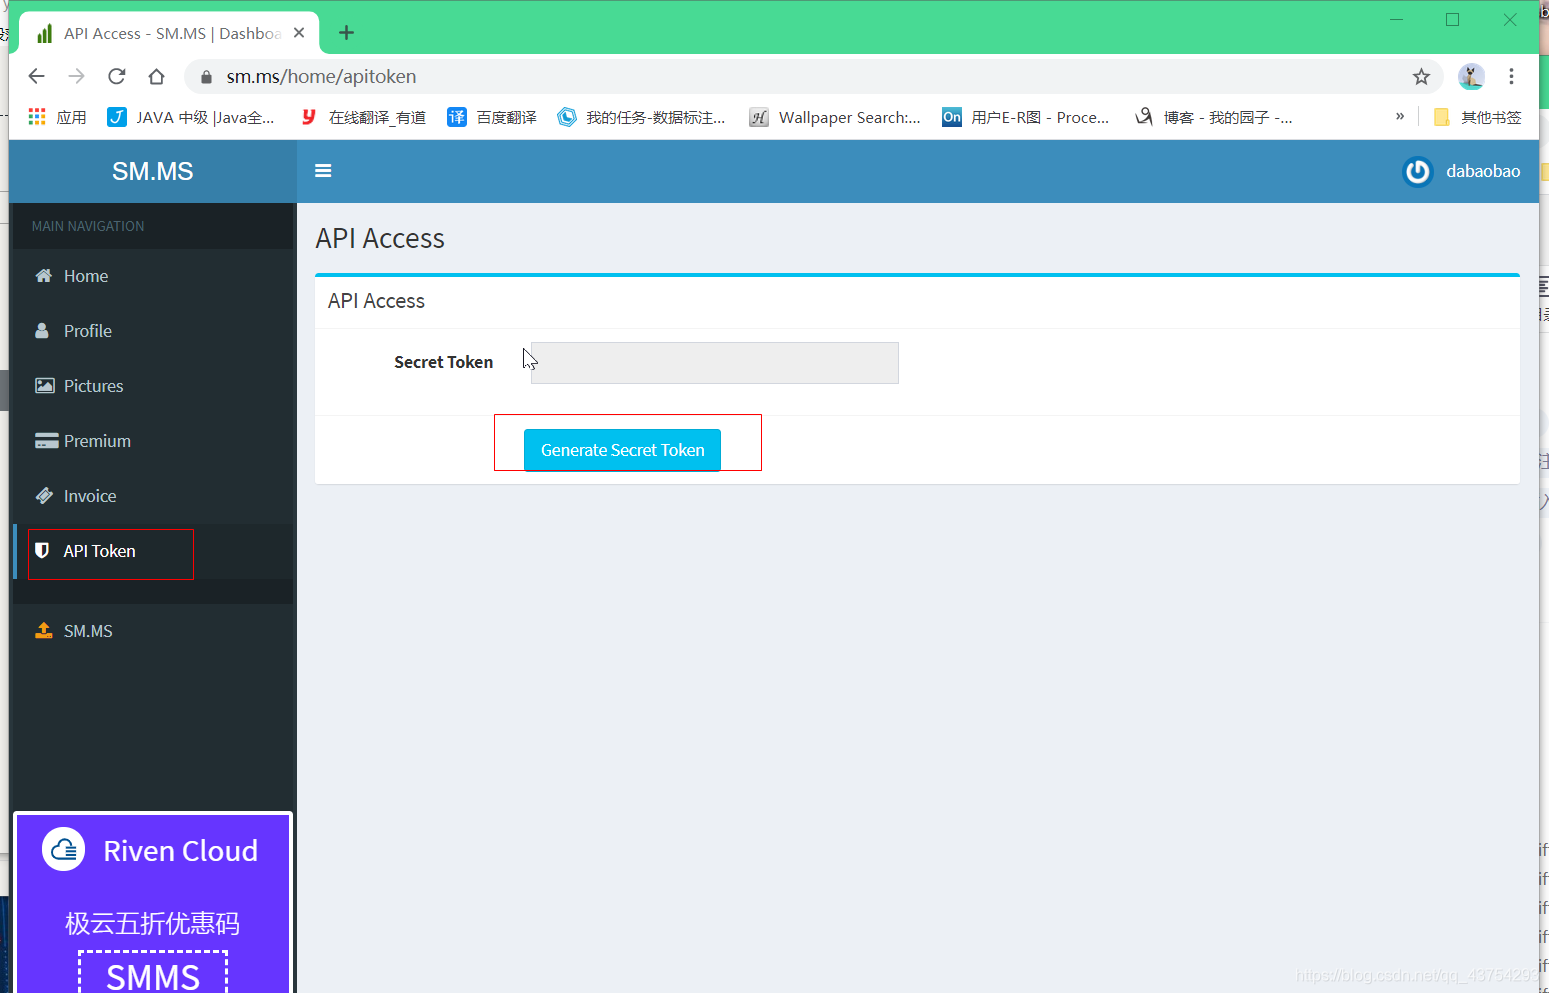1549x994 pixels.
Task: Open the dabaobao user menu
Action: (1461, 171)
